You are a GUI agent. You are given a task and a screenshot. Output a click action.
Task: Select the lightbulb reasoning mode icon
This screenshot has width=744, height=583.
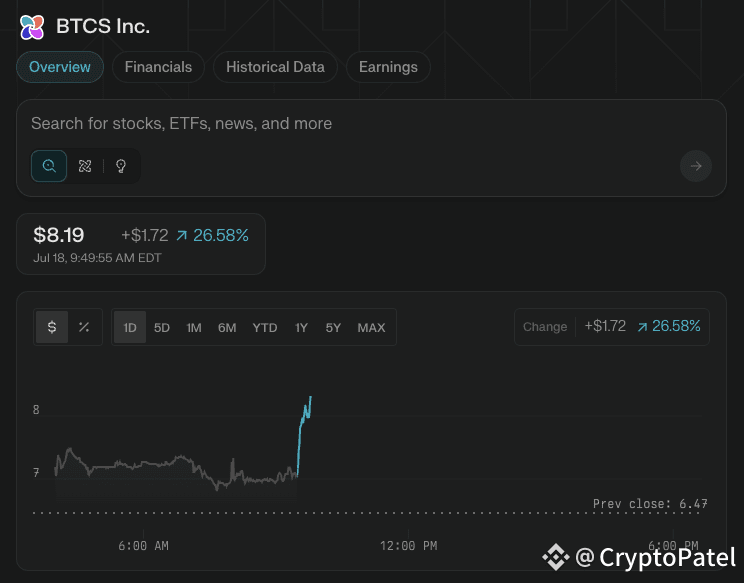(121, 166)
